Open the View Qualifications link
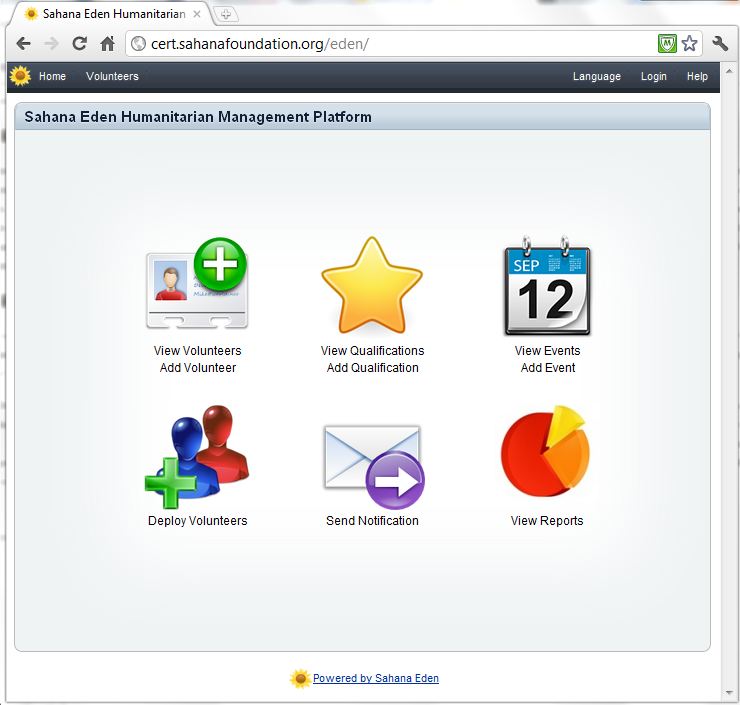The image size is (740, 705). coord(372,351)
